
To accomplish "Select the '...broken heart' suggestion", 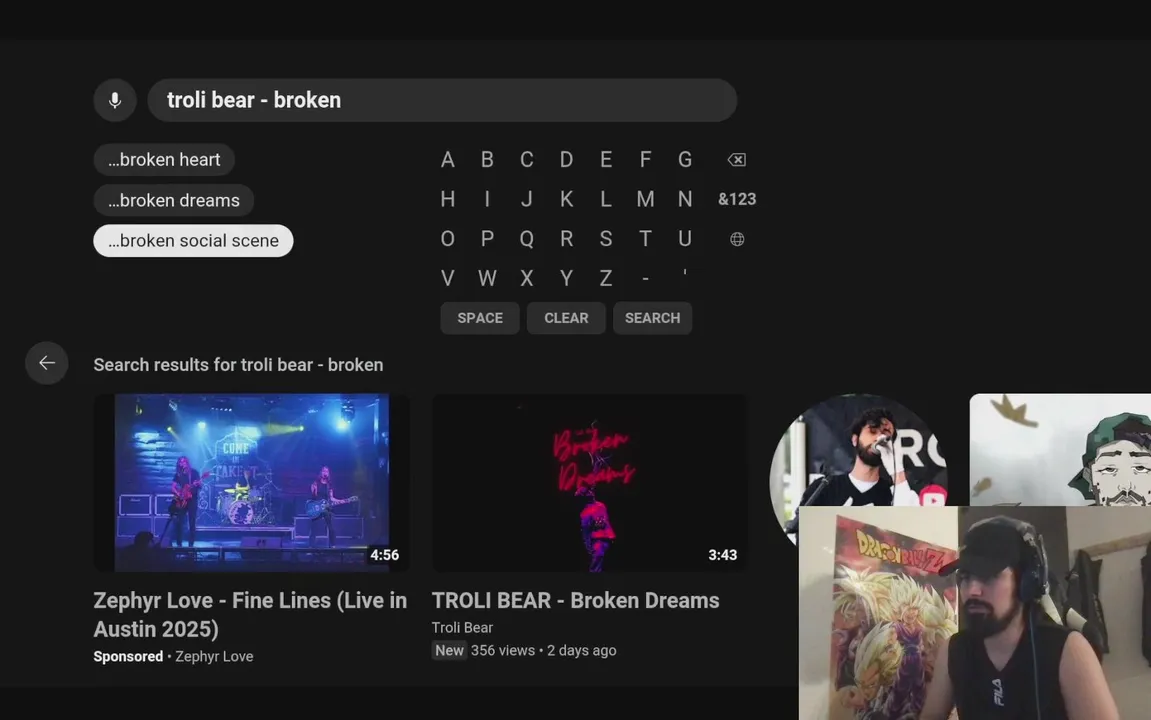I will [x=164, y=159].
